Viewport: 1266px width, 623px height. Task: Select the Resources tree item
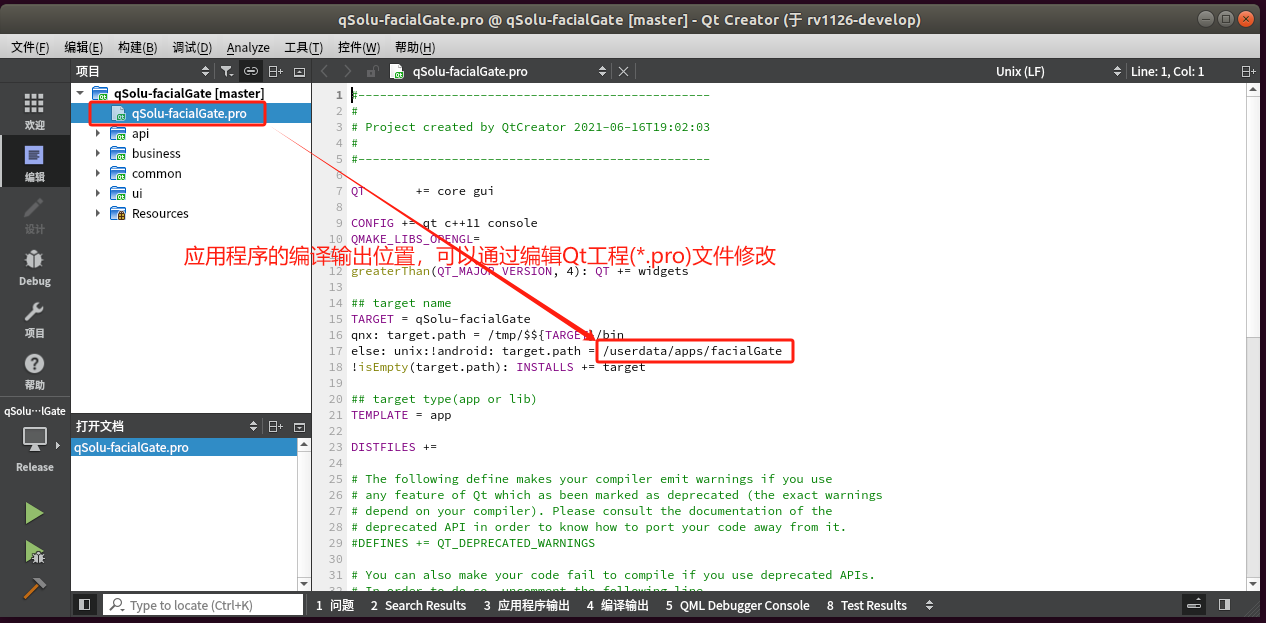click(160, 213)
